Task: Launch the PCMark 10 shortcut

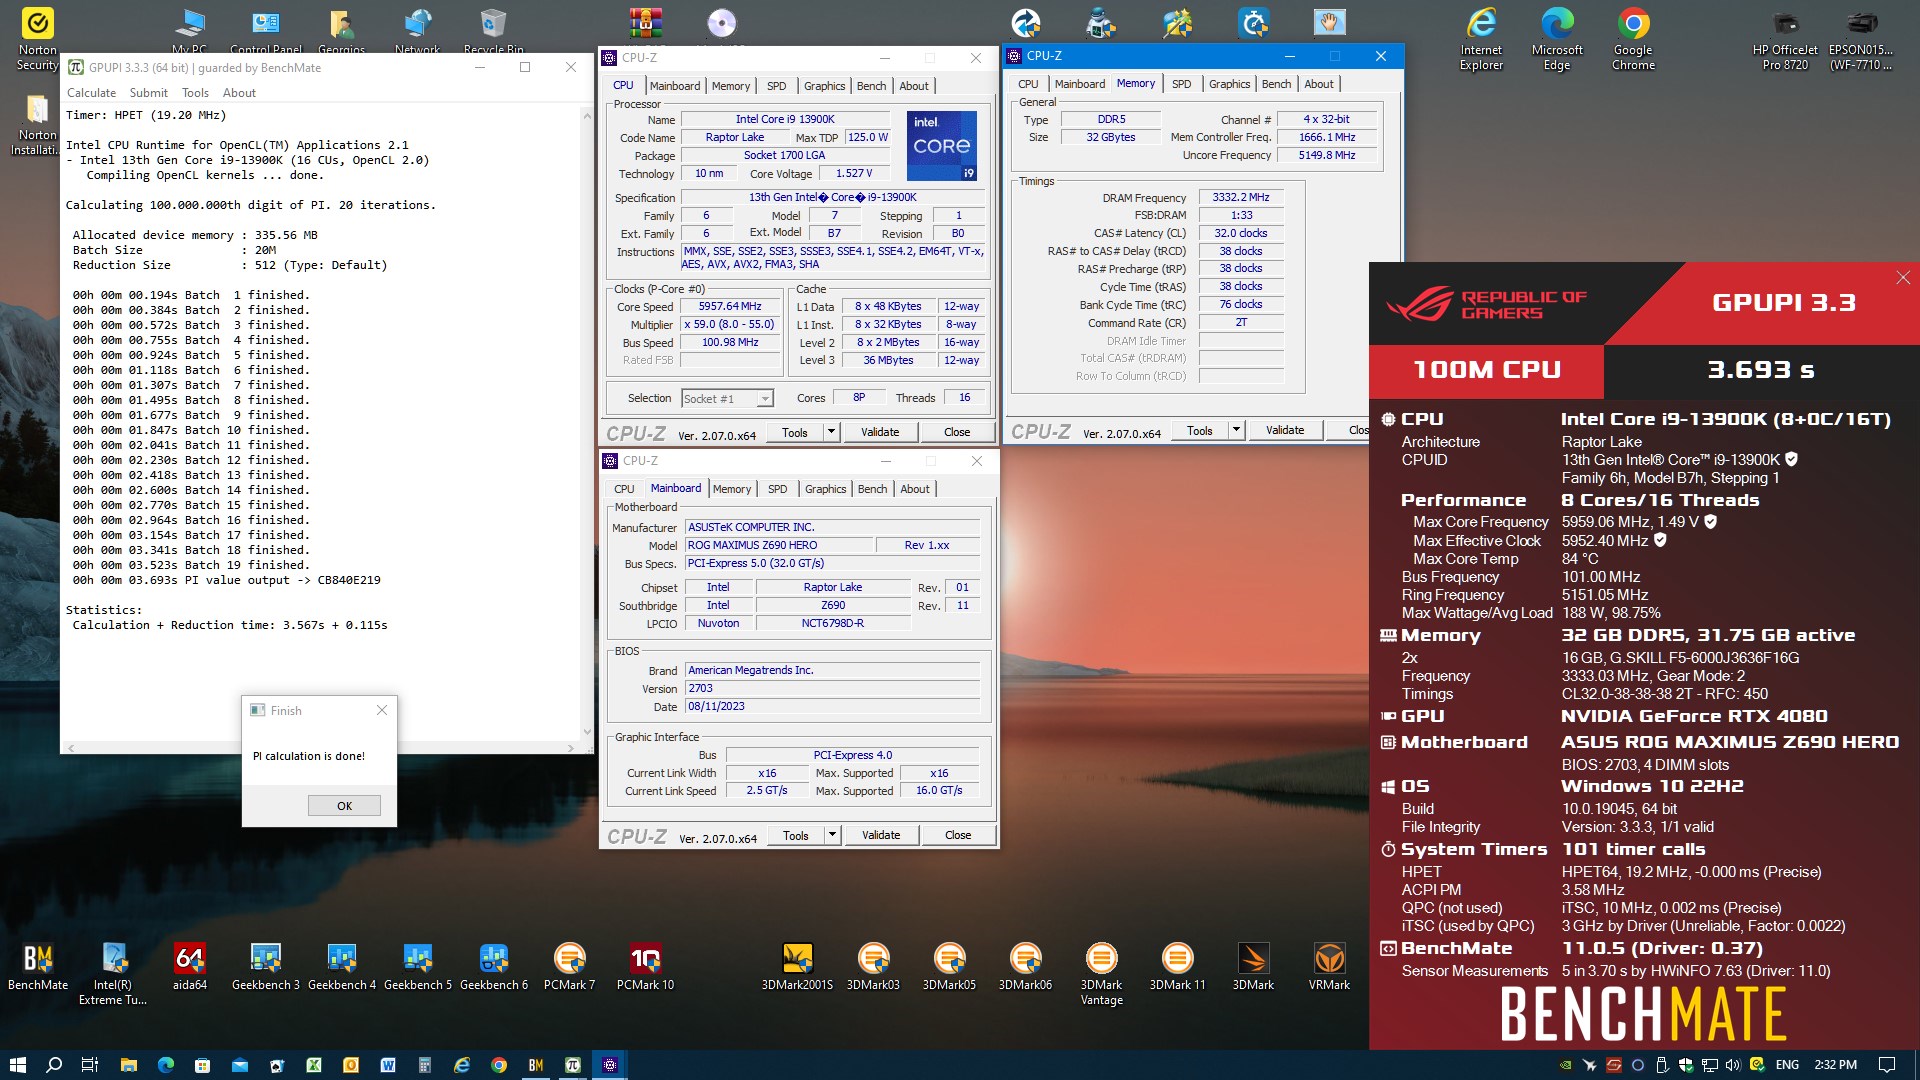Action: tap(645, 966)
